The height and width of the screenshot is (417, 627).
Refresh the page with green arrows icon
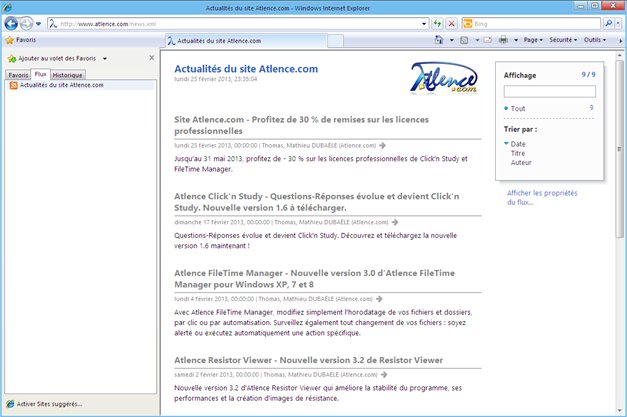[437, 24]
